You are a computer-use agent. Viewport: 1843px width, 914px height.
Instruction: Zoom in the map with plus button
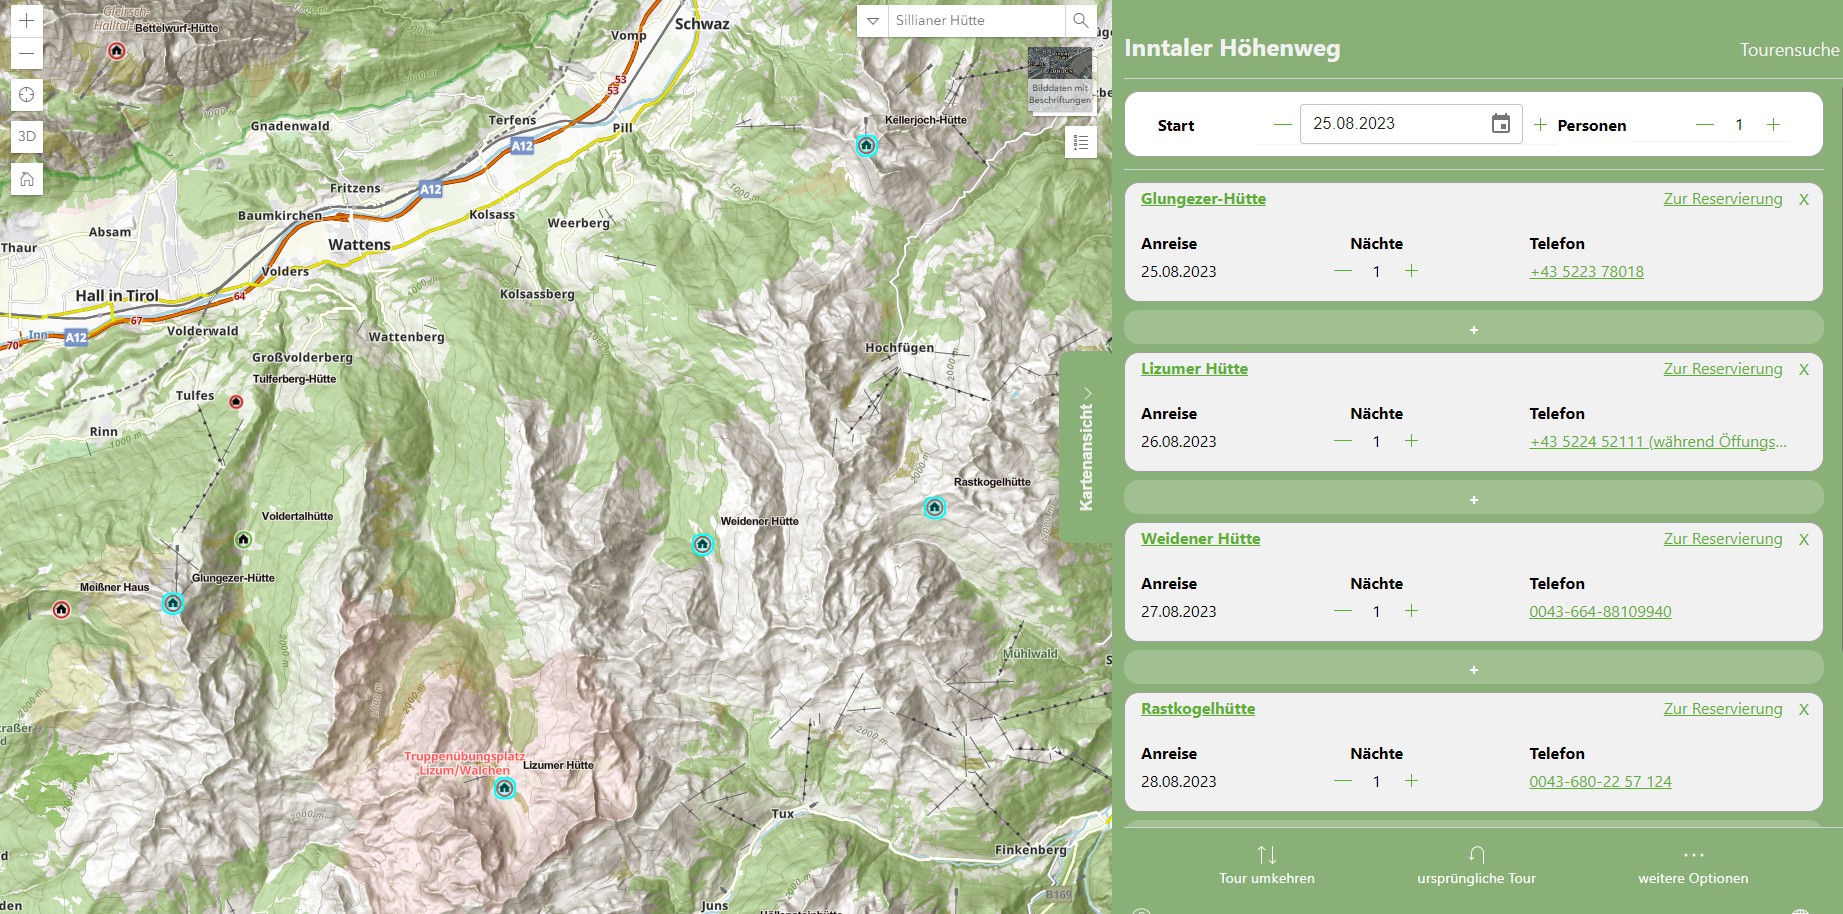pyautogui.click(x=27, y=20)
